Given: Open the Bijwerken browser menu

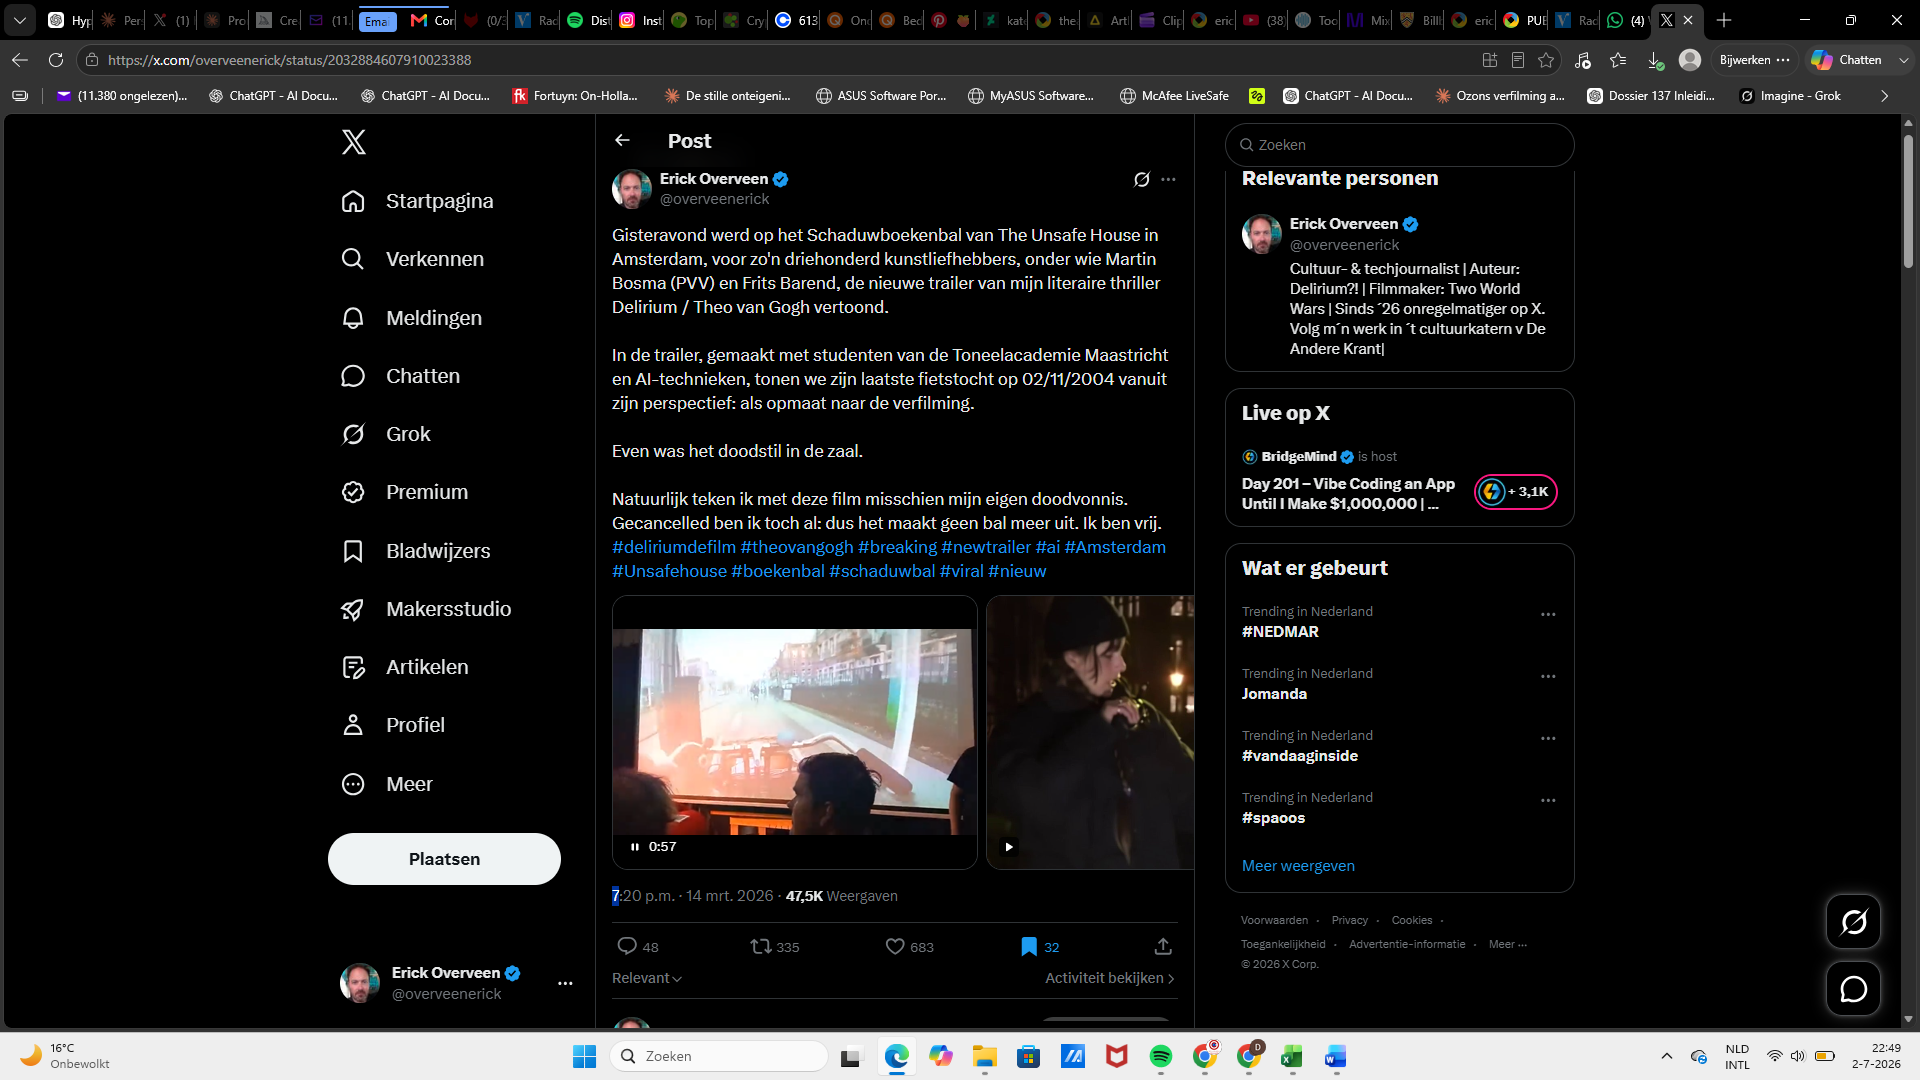Looking at the screenshot, I should [x=1753, y=60].
